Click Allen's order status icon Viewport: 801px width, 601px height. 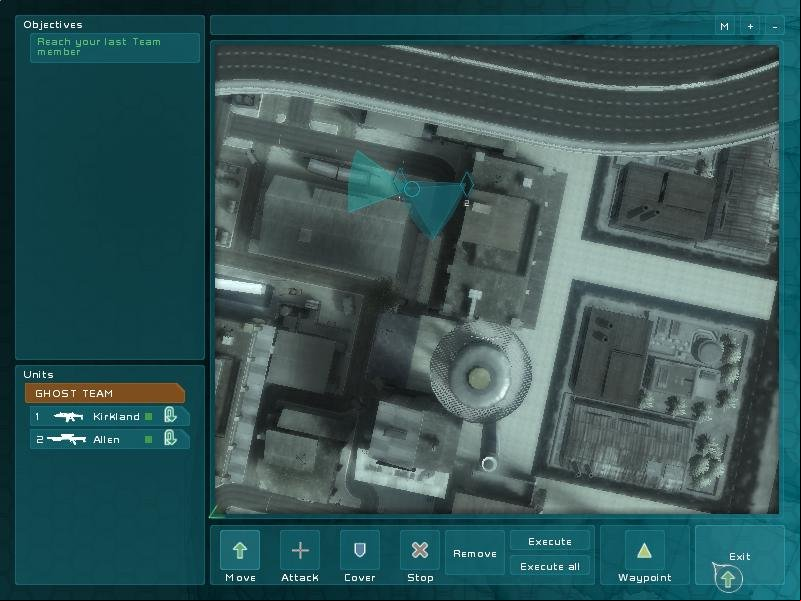(x=170, y=437)
